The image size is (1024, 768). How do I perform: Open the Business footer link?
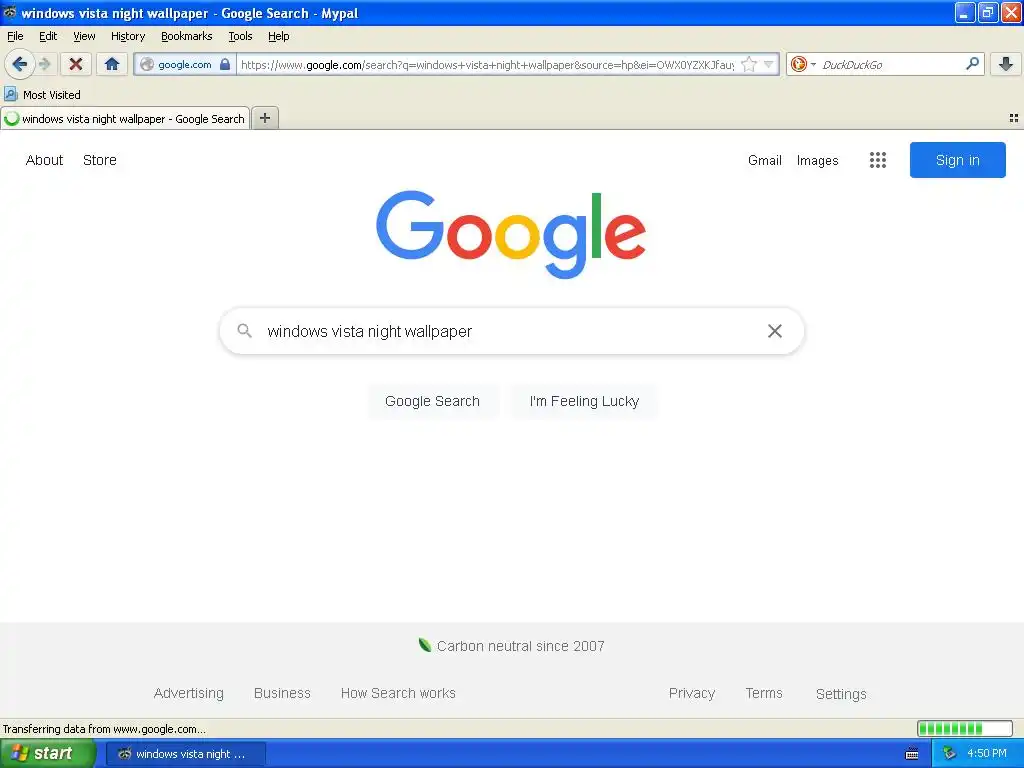282,693
